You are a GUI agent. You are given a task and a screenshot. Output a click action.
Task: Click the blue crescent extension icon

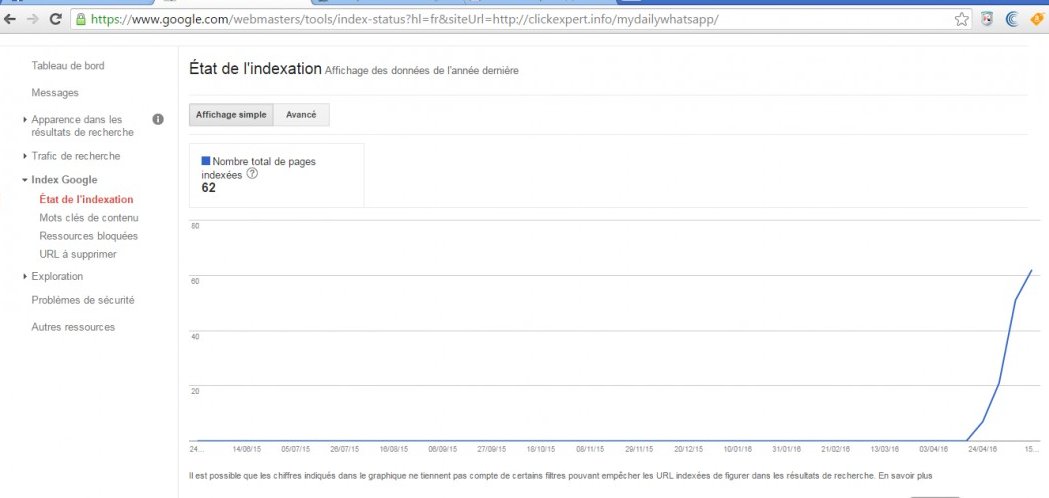pos(1012,19)
